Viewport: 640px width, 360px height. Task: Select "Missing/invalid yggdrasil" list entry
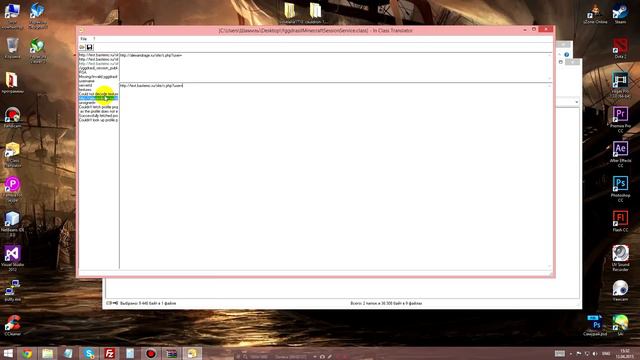98,77
